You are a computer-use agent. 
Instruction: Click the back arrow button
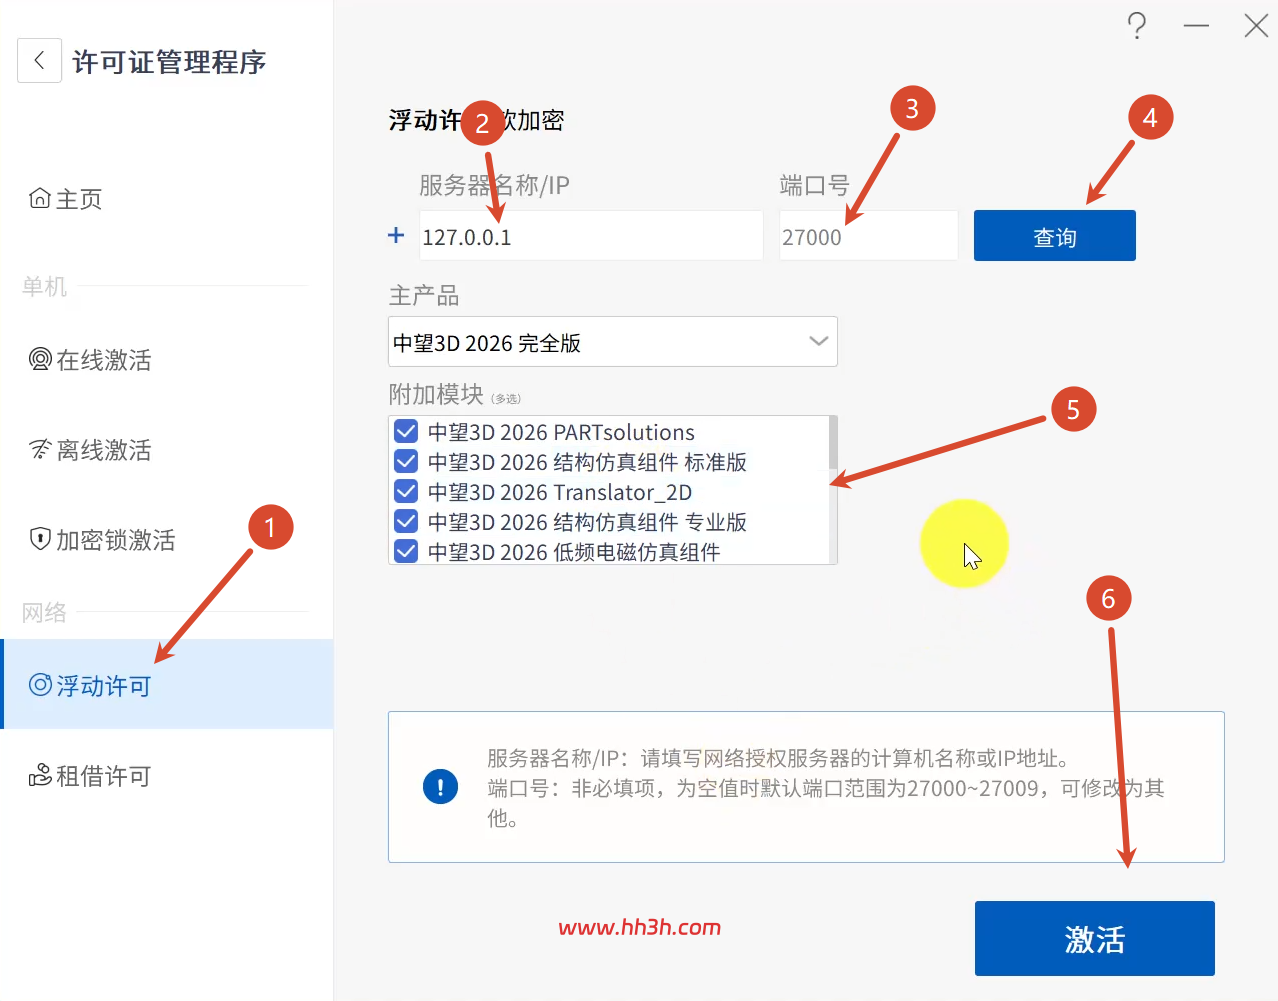40,61
